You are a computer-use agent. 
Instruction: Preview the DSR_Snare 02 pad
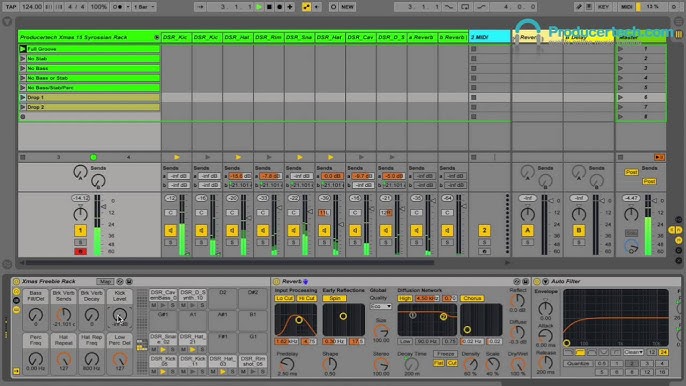[x=163, y=350]
